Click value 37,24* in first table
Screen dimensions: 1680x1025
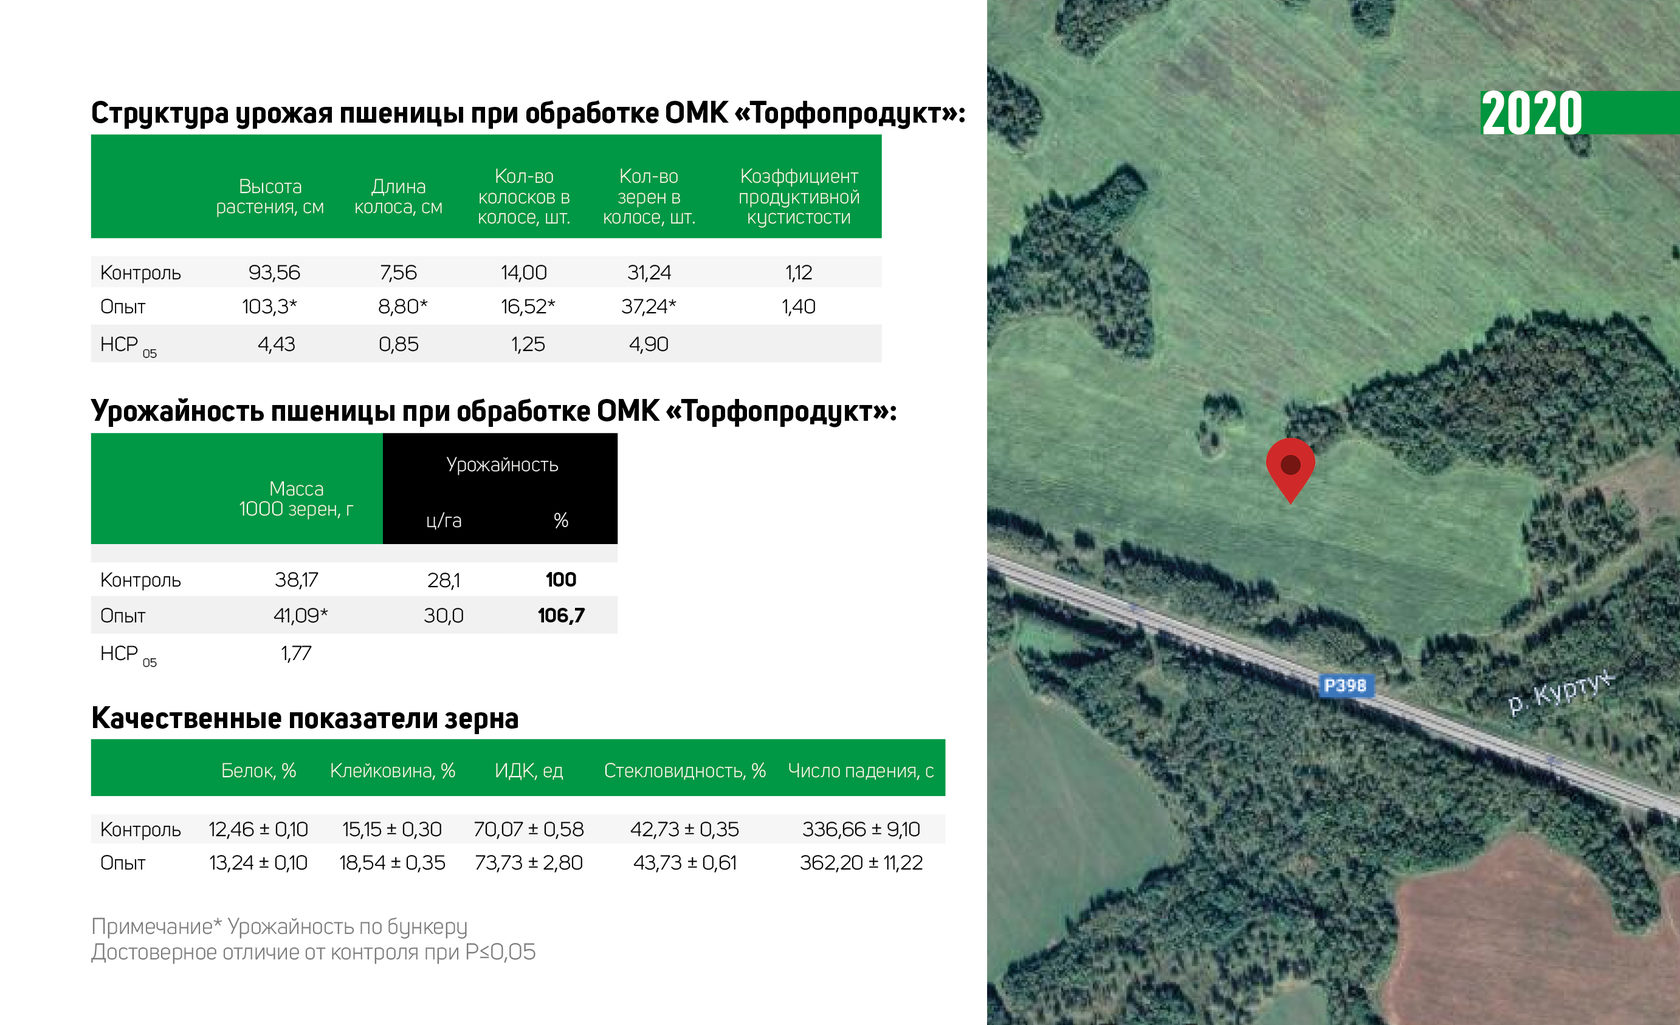(649, 306)
